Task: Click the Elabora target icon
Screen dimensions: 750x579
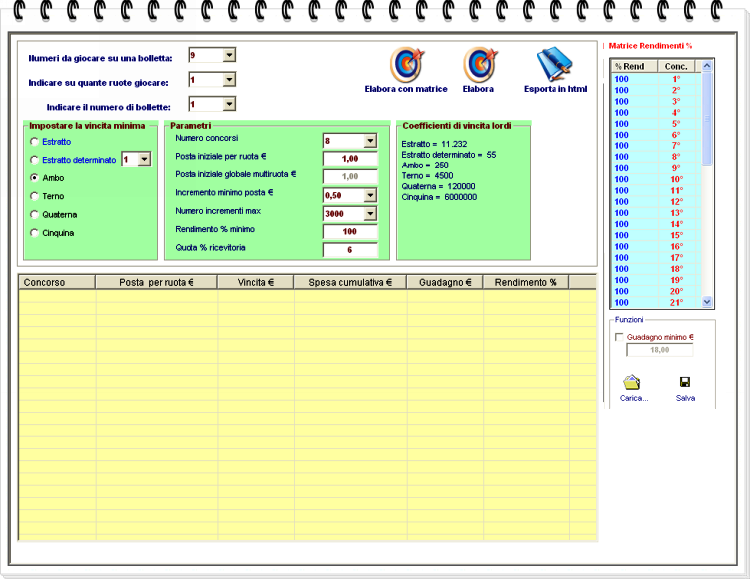Action: coord(480,65)
